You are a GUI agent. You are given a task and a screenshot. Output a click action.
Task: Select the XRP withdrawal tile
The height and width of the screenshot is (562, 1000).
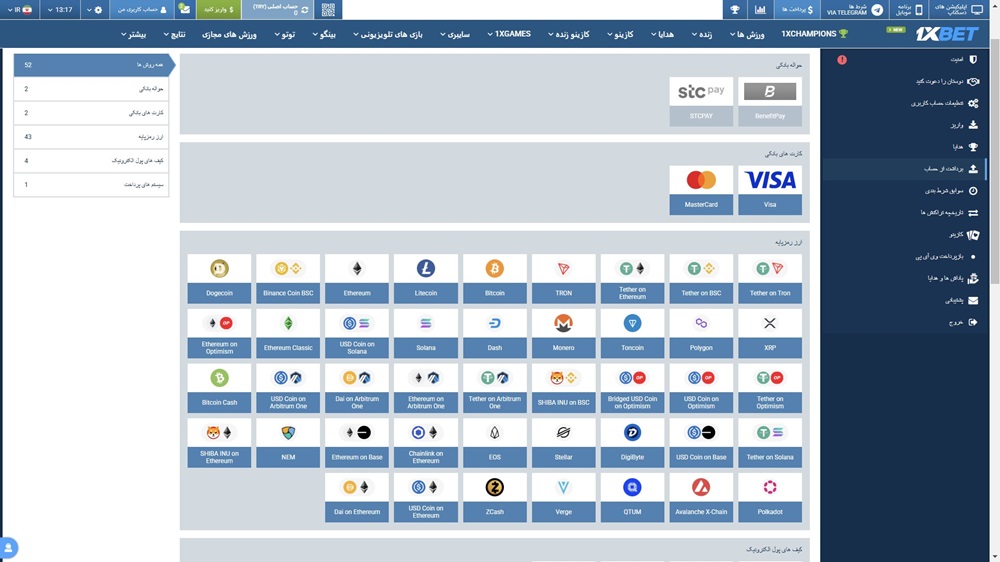tap(770, 333)
